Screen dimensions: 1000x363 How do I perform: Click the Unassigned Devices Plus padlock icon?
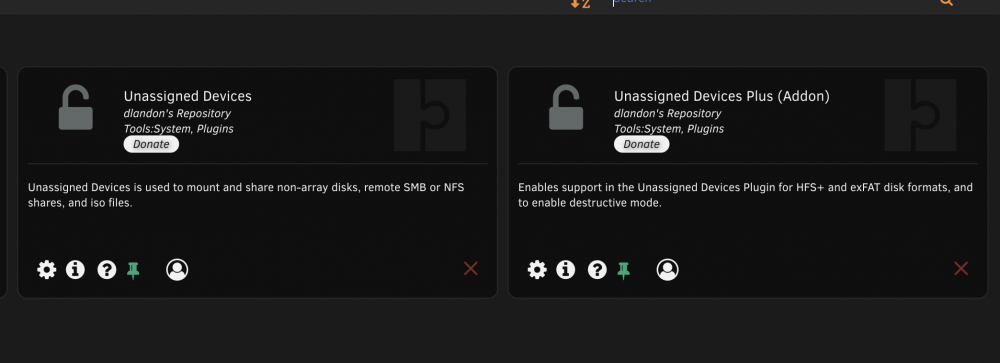566,107
